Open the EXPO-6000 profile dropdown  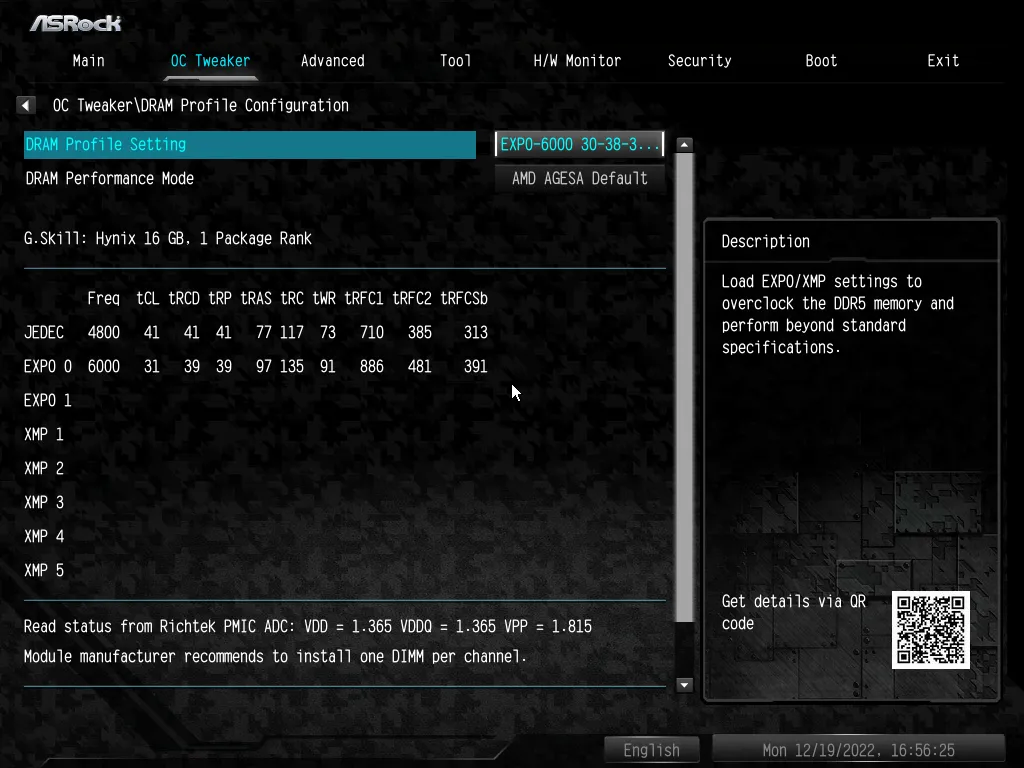(579, 144)
